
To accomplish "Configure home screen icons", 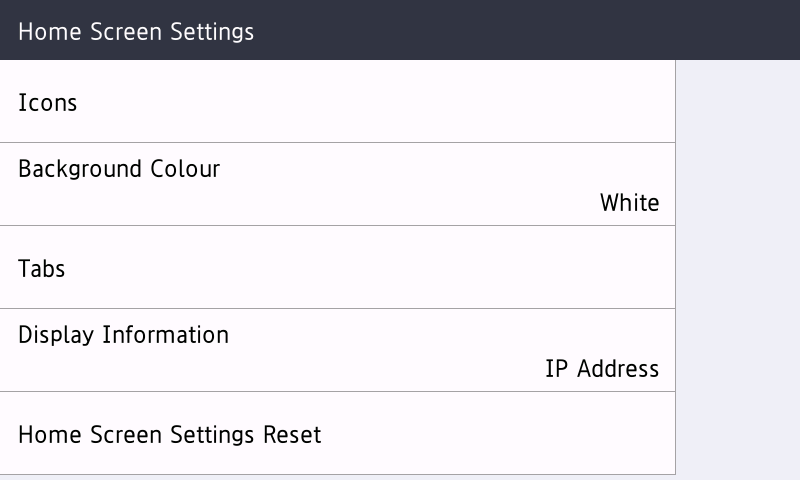I will click(337, 102).
